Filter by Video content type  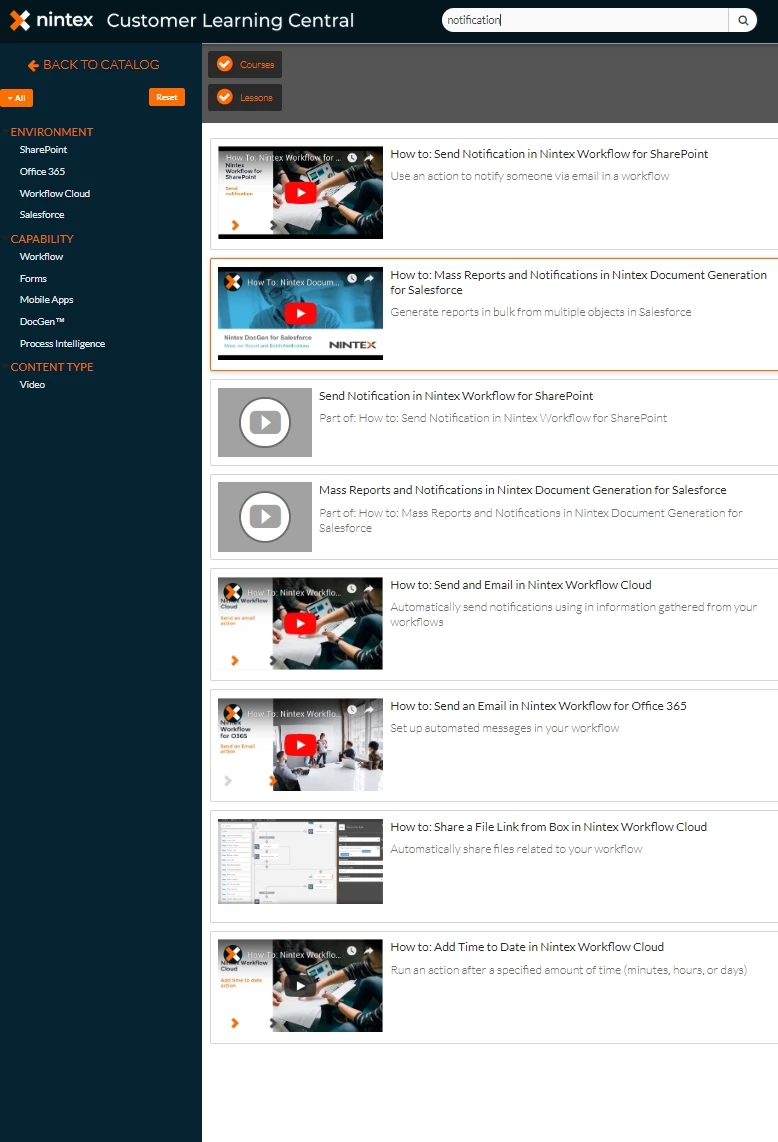click(32, 384)
